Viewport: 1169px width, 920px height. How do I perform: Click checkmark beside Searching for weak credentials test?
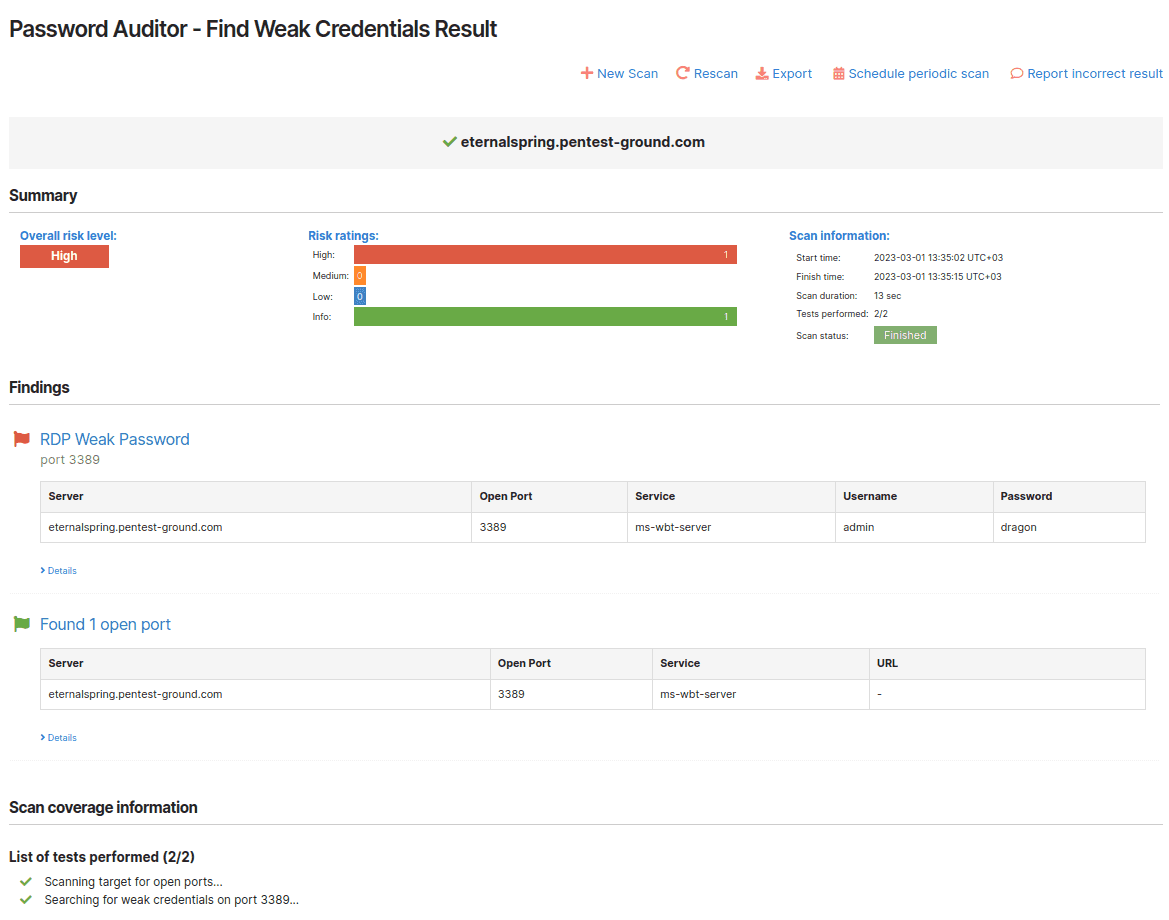24,899
